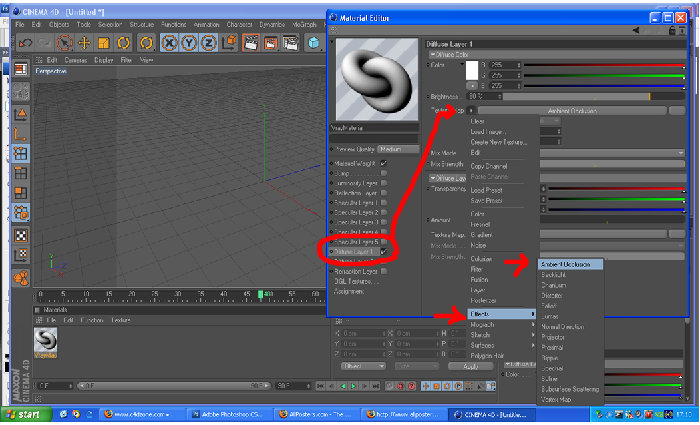
Task: Lock the Z axis
Action: 208,43
